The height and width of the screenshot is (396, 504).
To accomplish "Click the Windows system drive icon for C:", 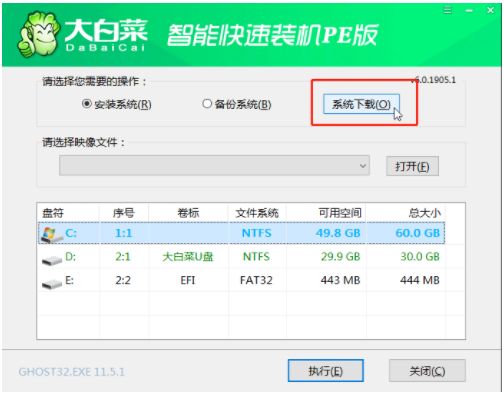I will click(52, 234).
